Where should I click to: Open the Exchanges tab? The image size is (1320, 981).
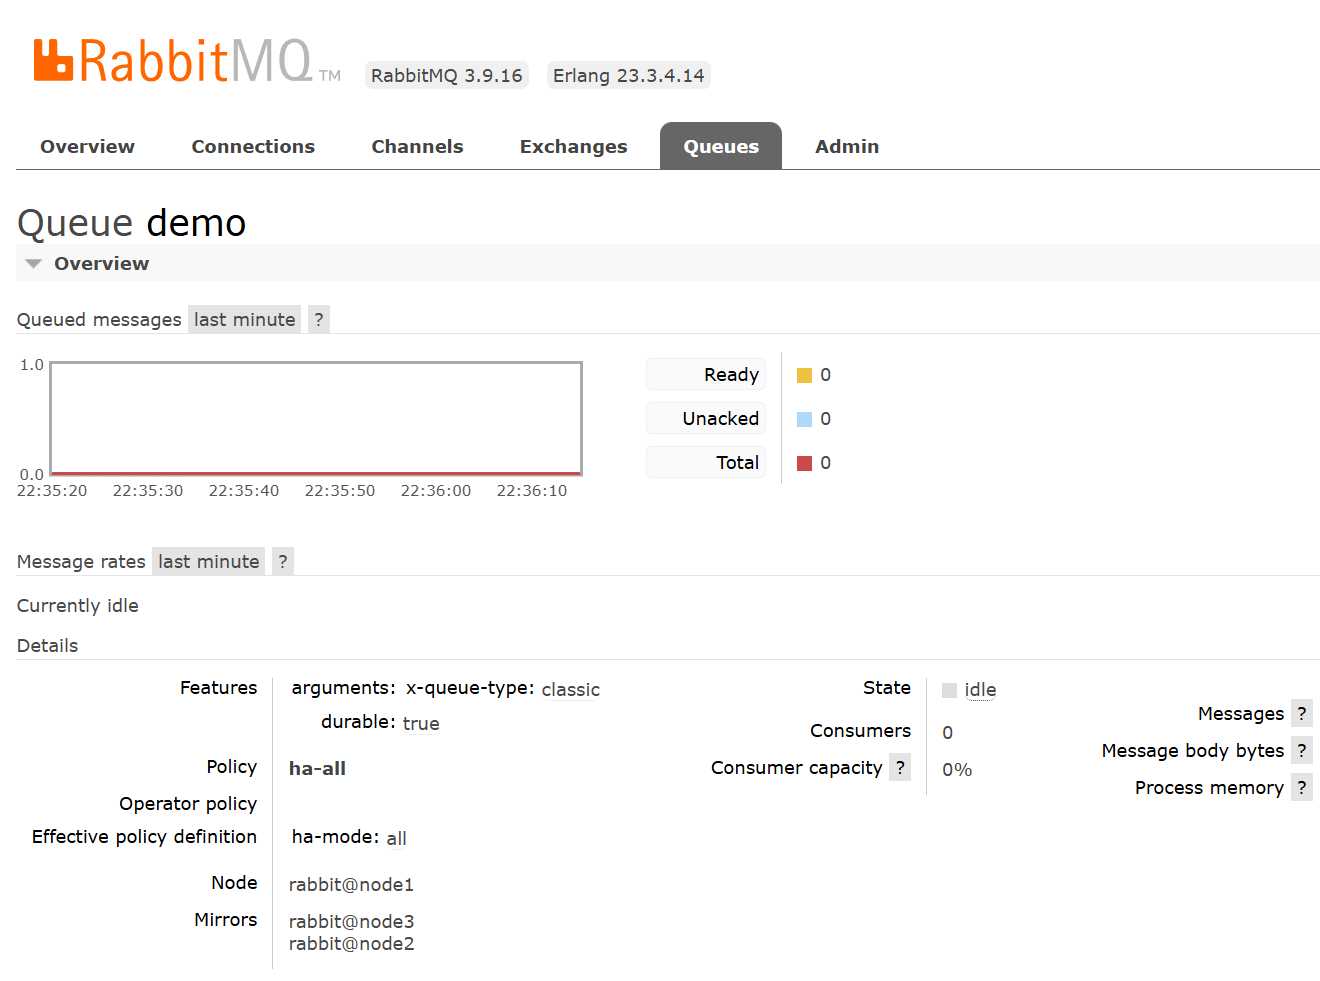[573, 146]
